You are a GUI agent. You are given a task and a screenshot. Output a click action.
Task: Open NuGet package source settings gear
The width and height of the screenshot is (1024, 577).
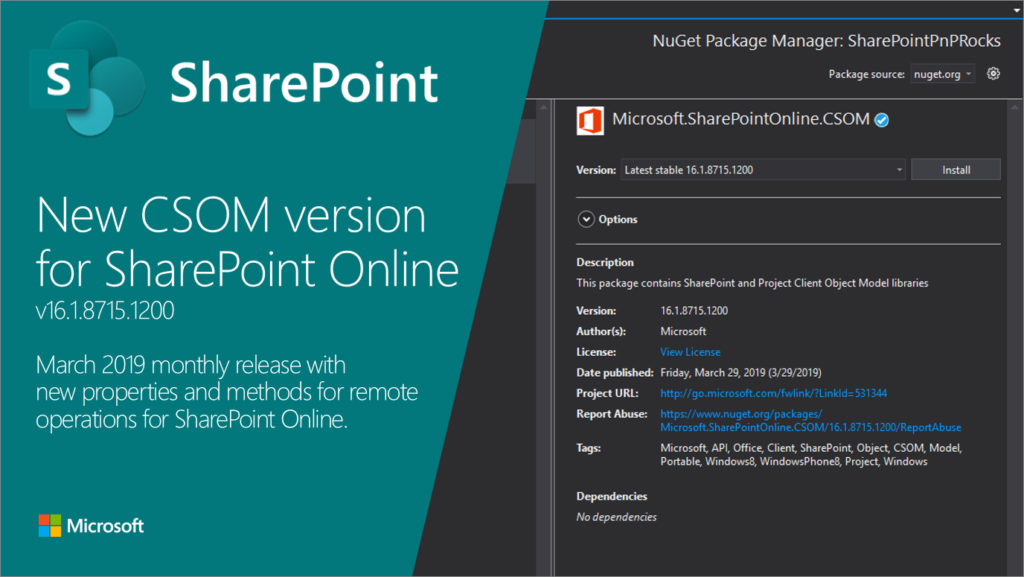coord(993,74)
